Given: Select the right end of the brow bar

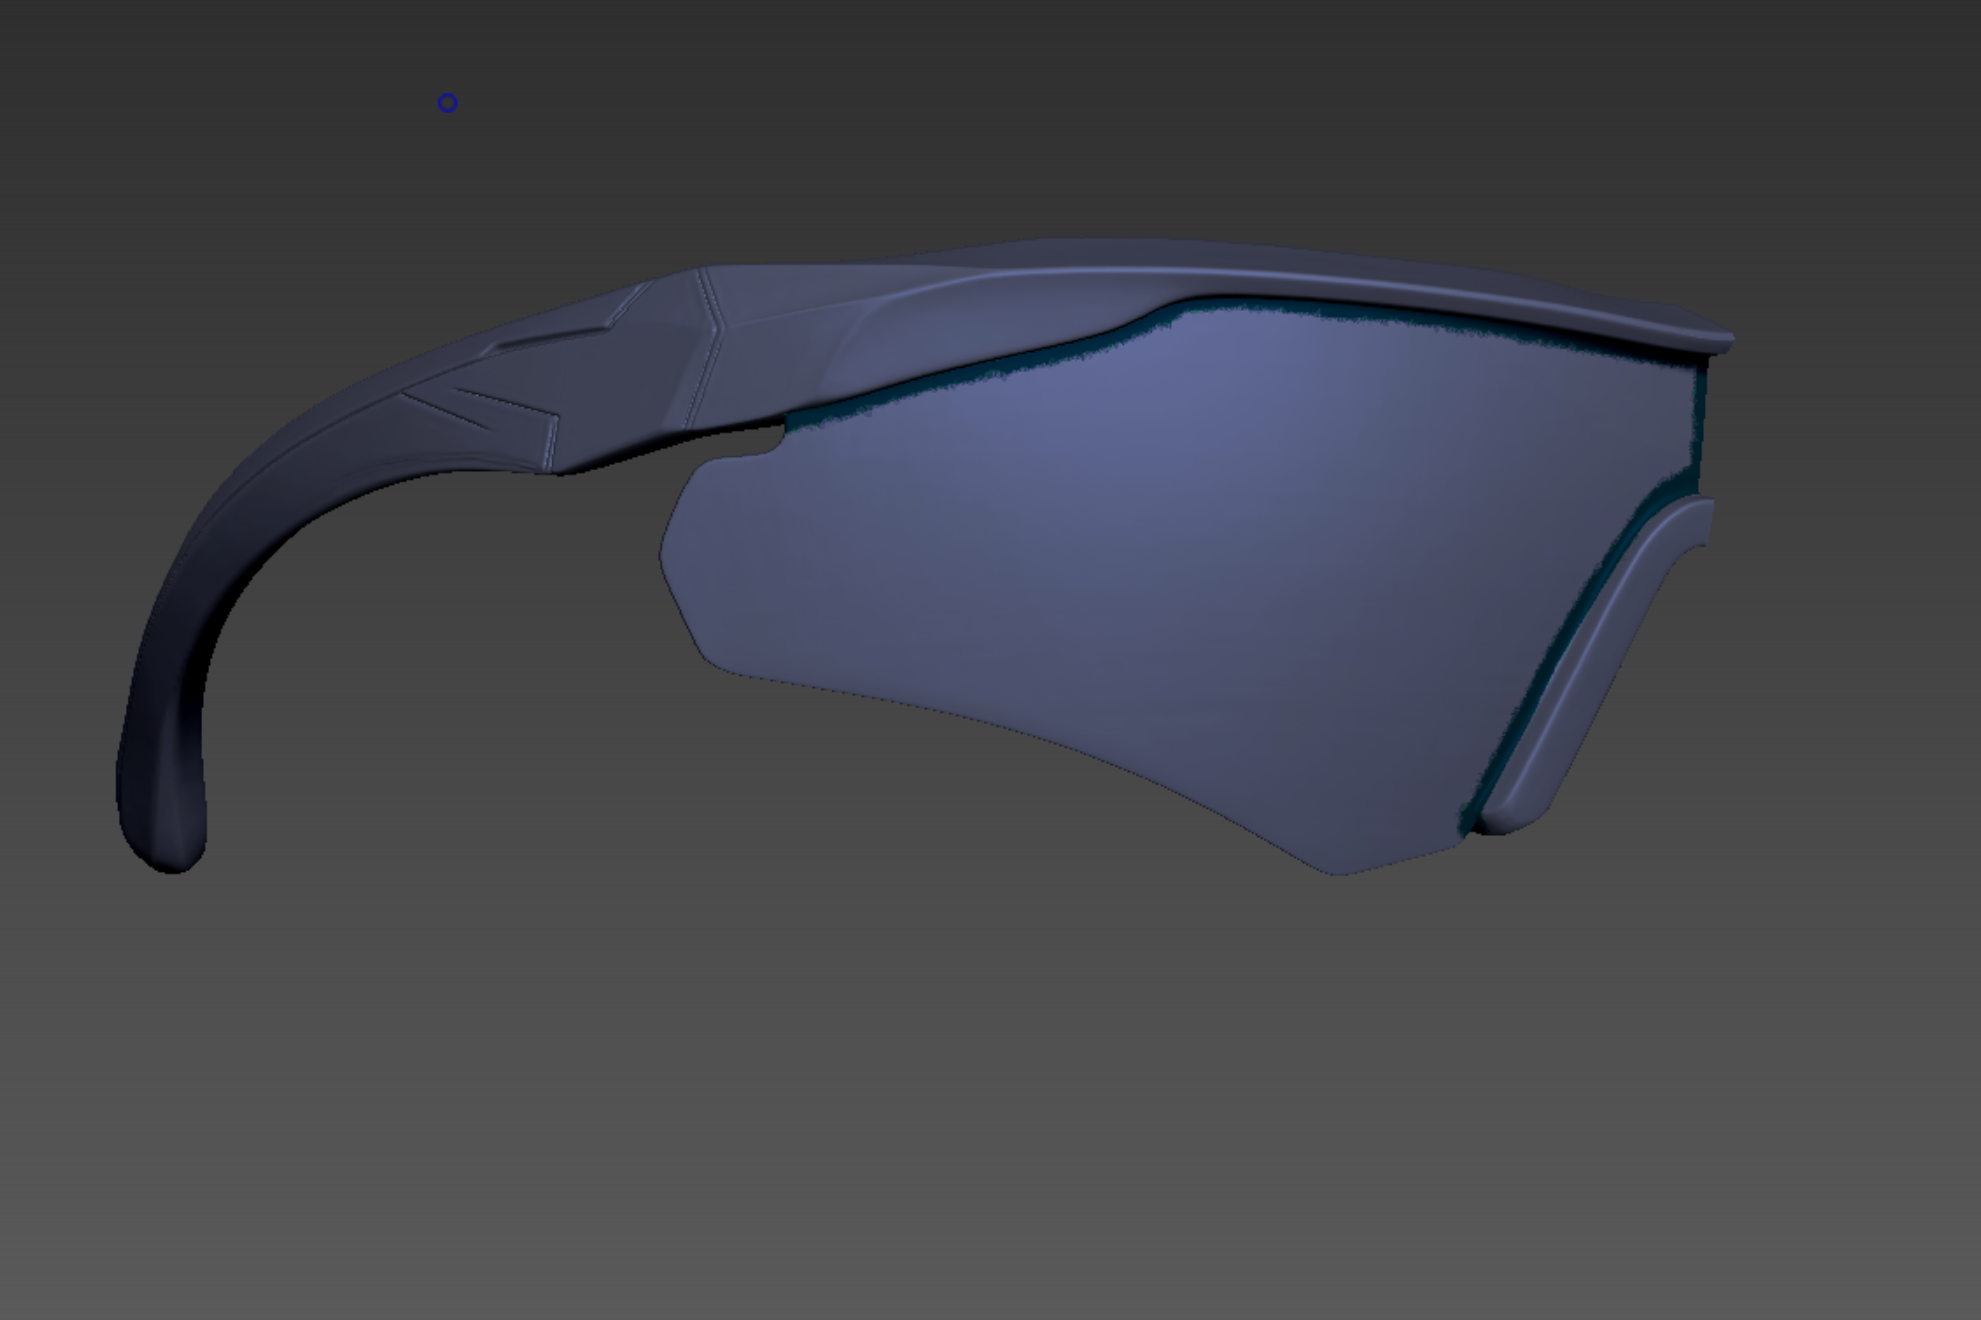Looking at the screenshot, I should (x=1718, y=340).
